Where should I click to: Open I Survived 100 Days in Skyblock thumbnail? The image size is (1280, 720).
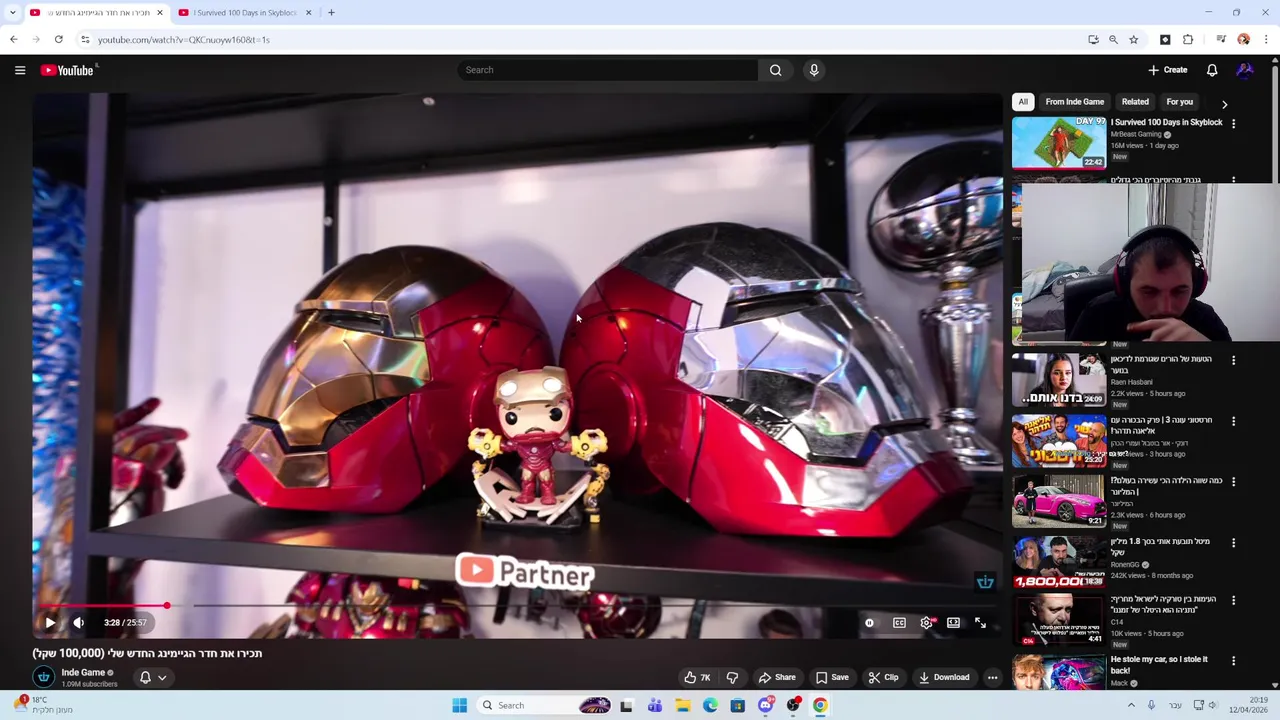click(1059, 143)
